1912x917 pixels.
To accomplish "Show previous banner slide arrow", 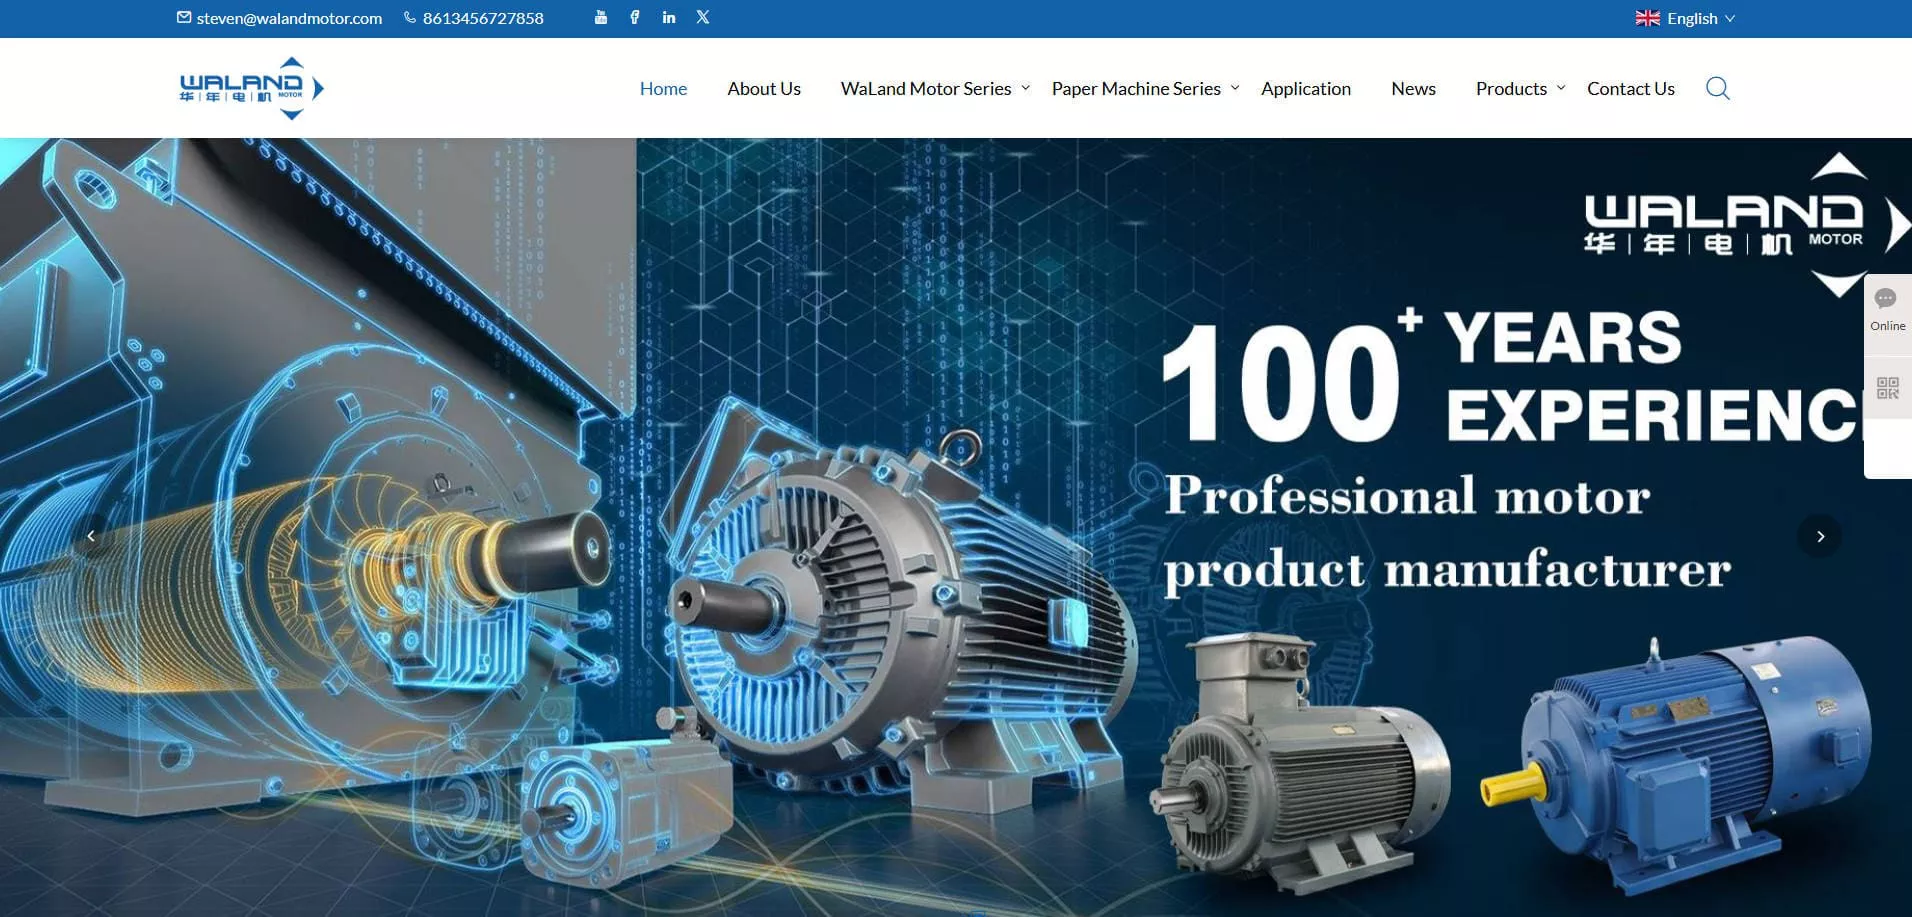I will (91, 536).
